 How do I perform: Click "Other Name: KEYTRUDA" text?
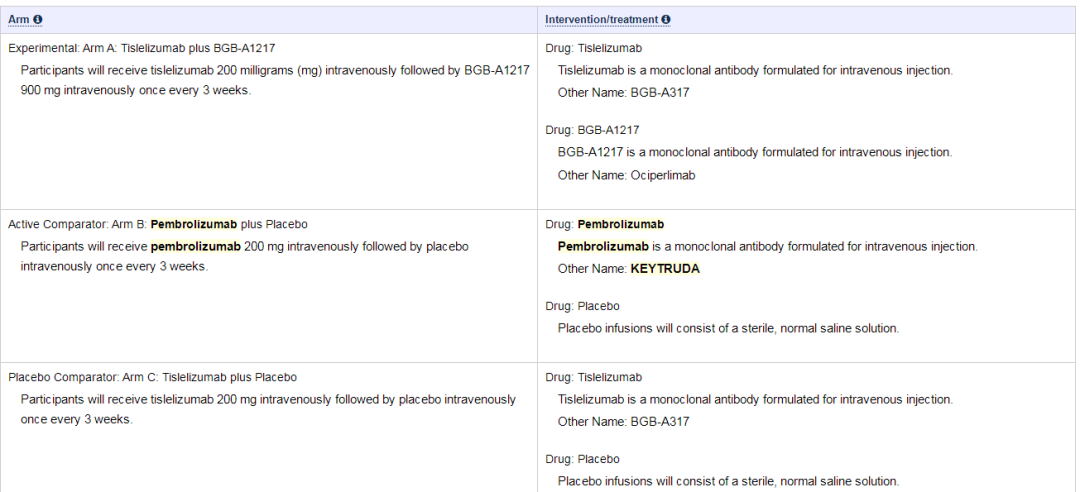[629, 269]
